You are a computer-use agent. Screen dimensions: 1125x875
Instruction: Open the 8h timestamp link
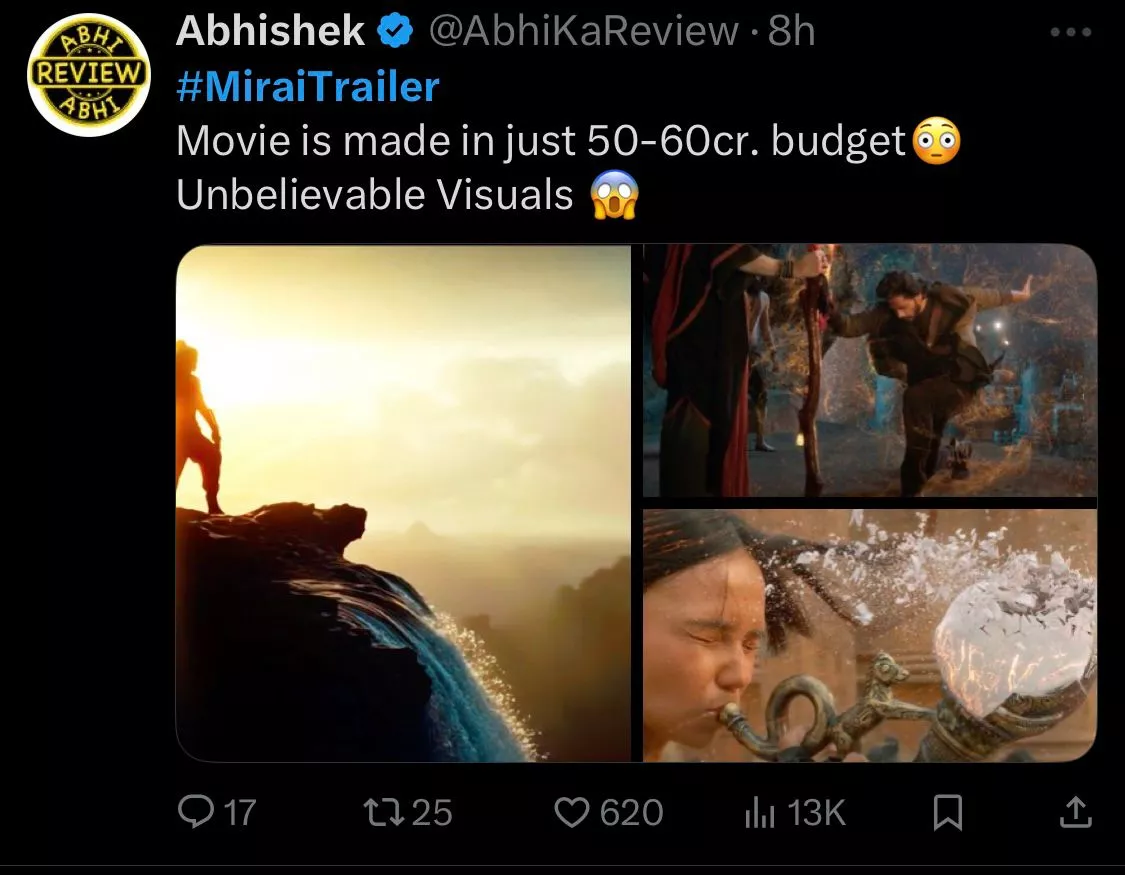click(x=791, y=32)
